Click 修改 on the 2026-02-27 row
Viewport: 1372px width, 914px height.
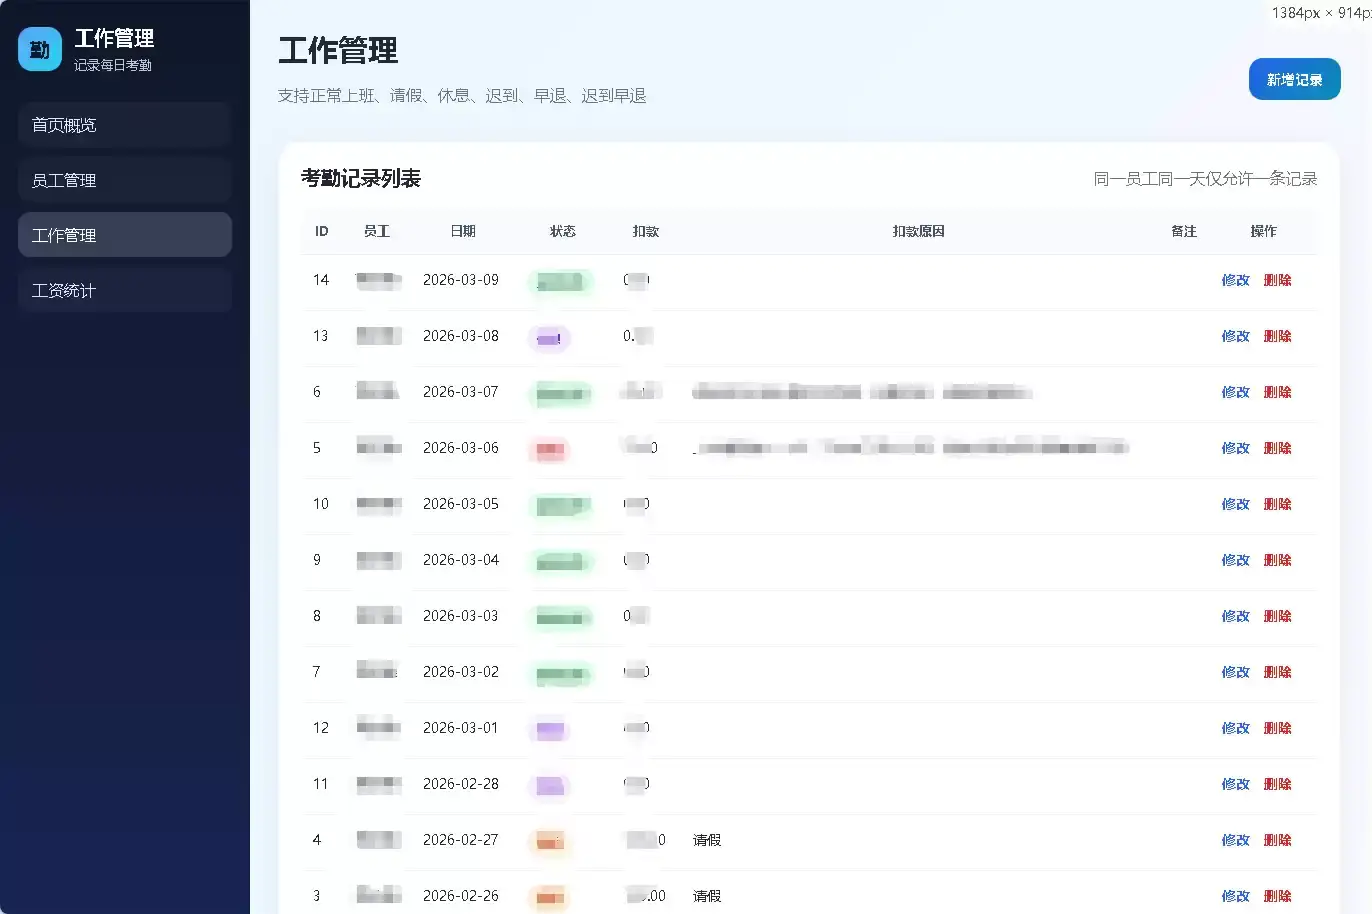pyautogui.click(x=1235, y=840)
